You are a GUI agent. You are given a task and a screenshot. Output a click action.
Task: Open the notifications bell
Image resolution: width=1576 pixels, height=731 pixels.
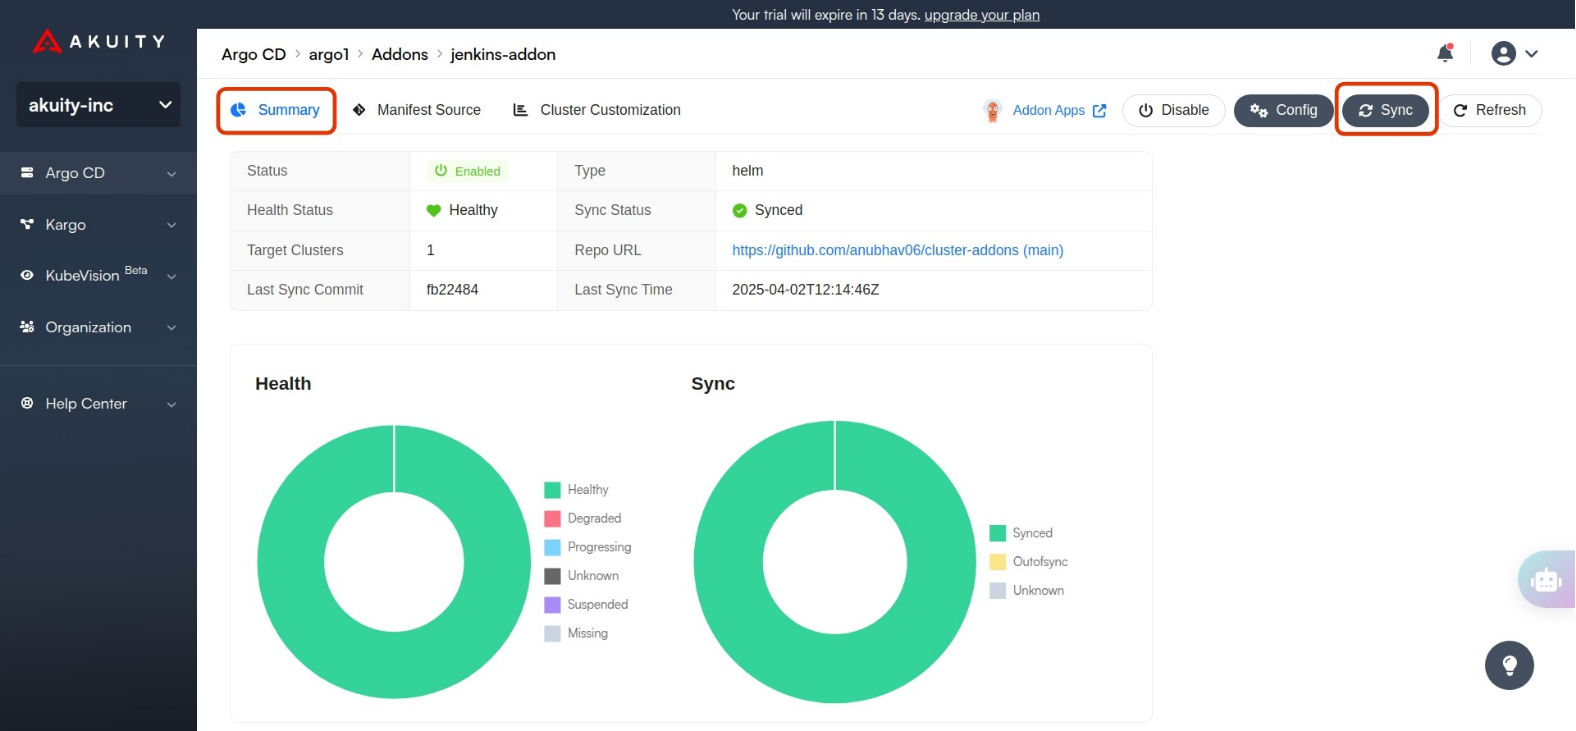click(1445, 53)
